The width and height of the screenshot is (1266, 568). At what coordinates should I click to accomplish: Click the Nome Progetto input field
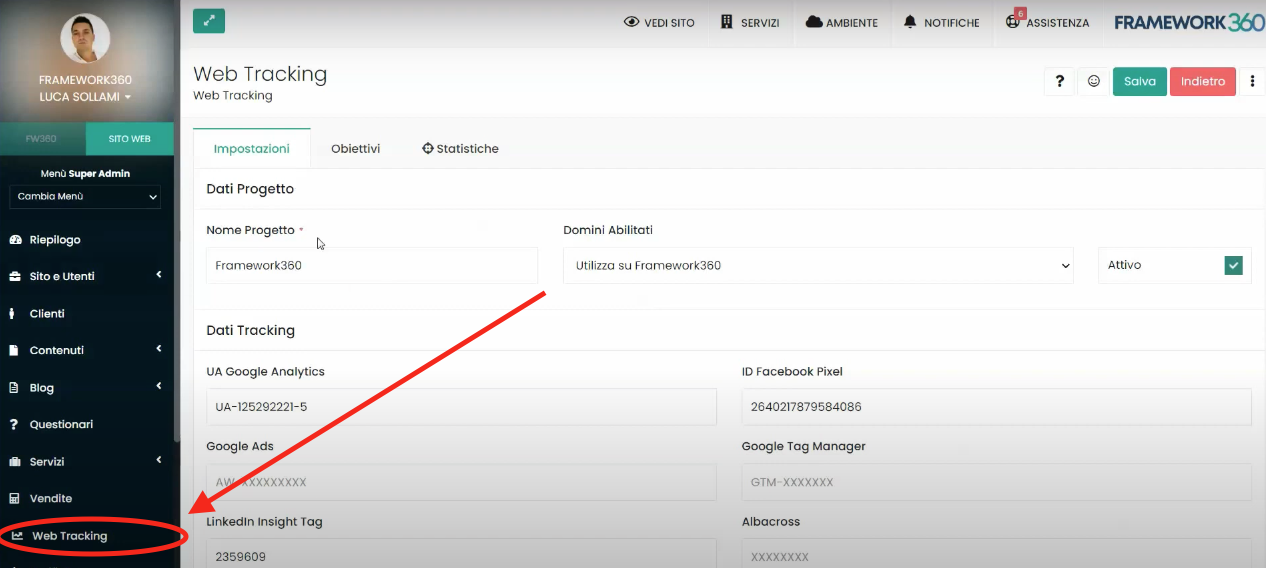(x=371, y=266)
